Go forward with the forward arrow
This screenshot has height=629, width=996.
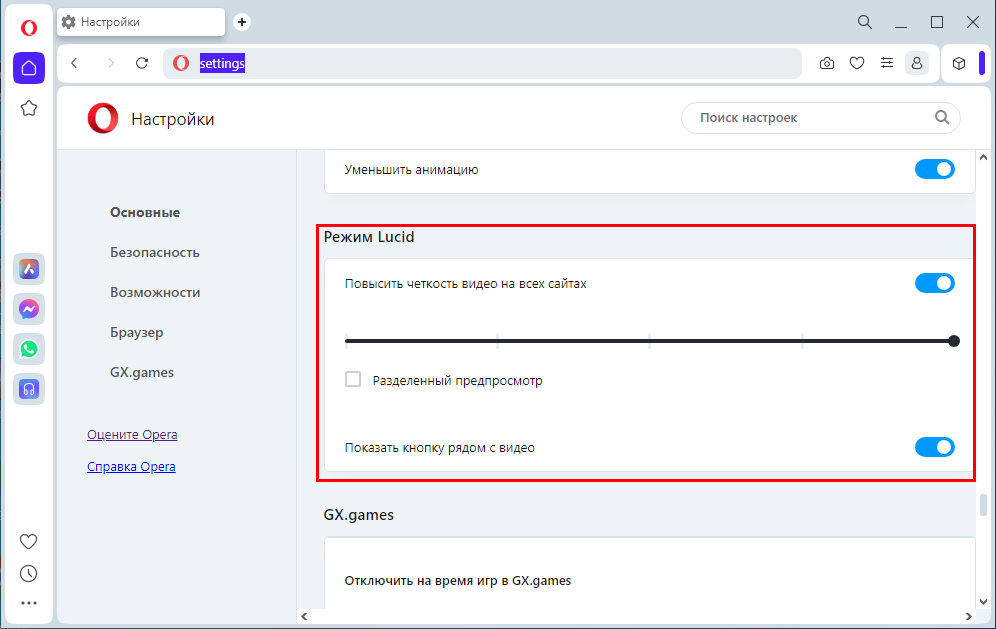(x=111, y=63)
